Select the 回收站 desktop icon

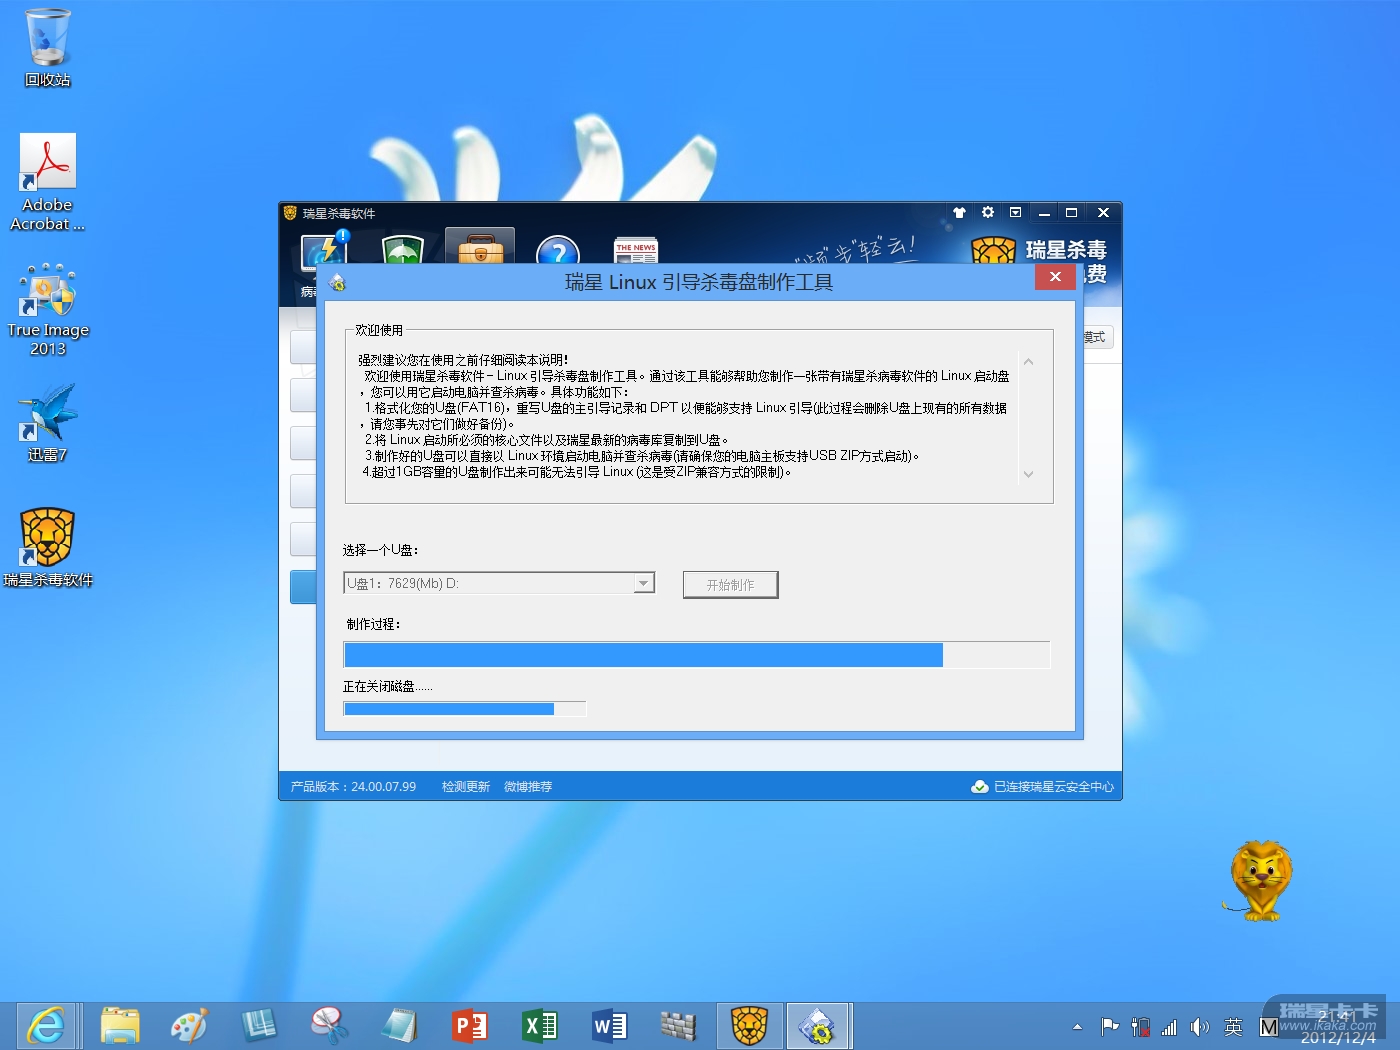coord(47,48)
